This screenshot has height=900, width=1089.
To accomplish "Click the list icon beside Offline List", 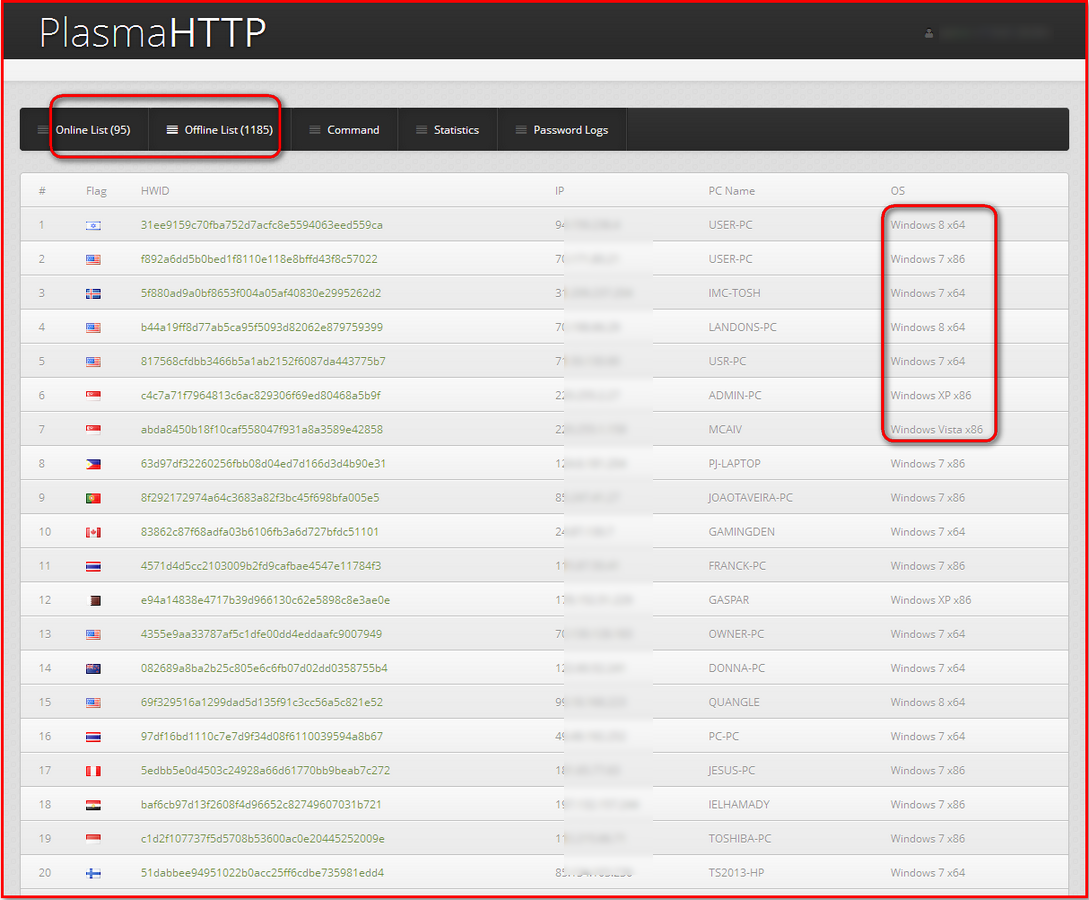I will point(172,130).
